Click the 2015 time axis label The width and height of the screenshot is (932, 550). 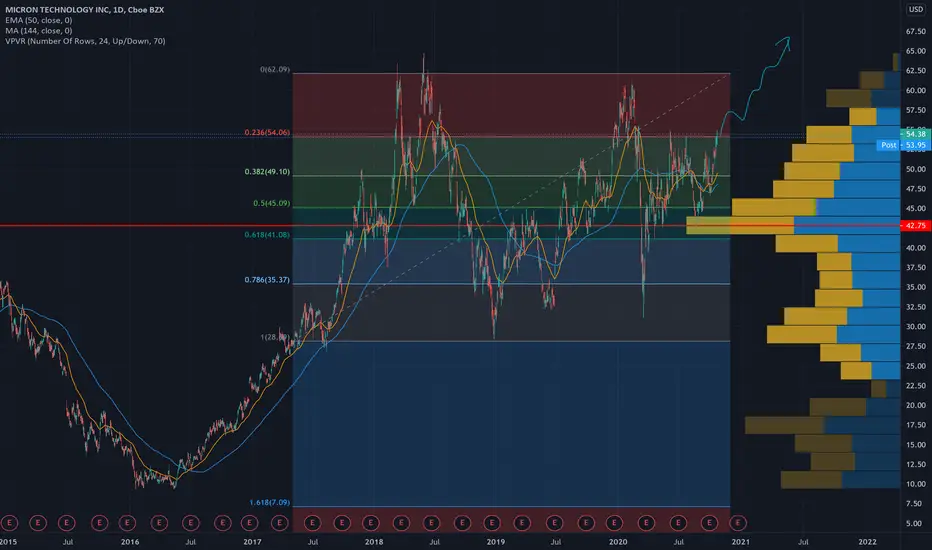(x=8, y=542)
